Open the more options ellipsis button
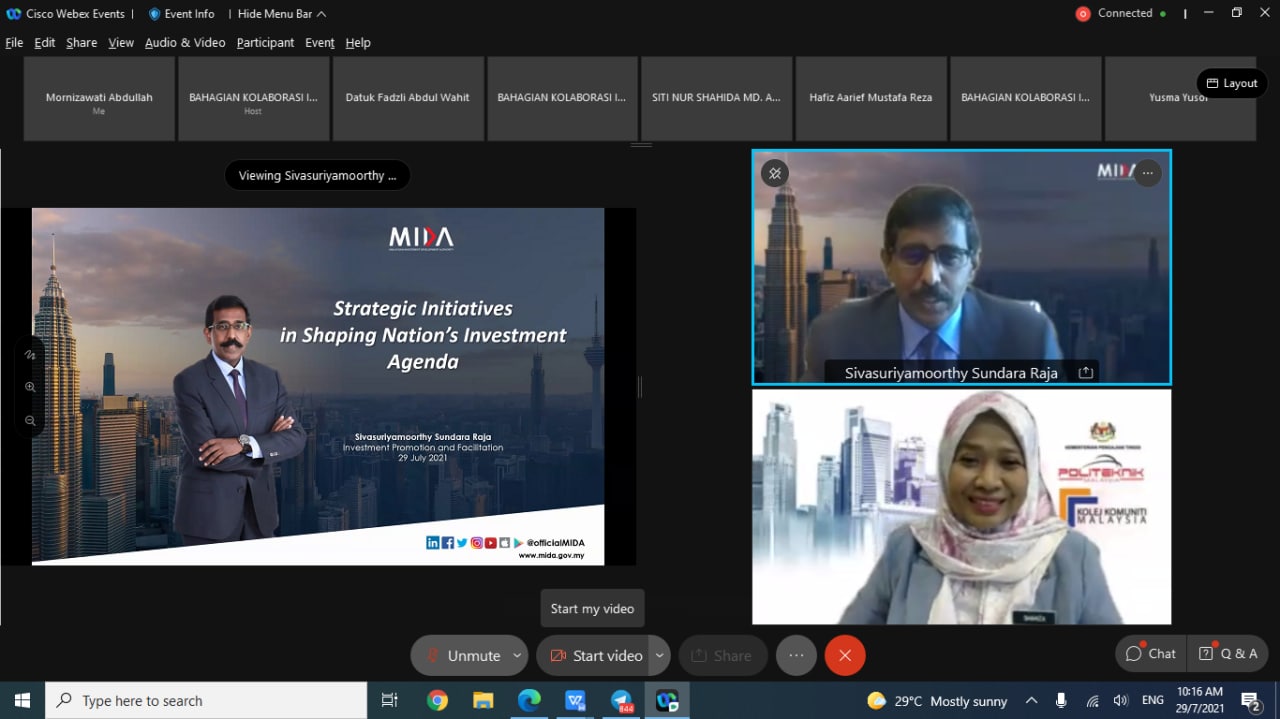Image resolution: width=1280 pixels, height=719 pixels. [x=796, y=656]
